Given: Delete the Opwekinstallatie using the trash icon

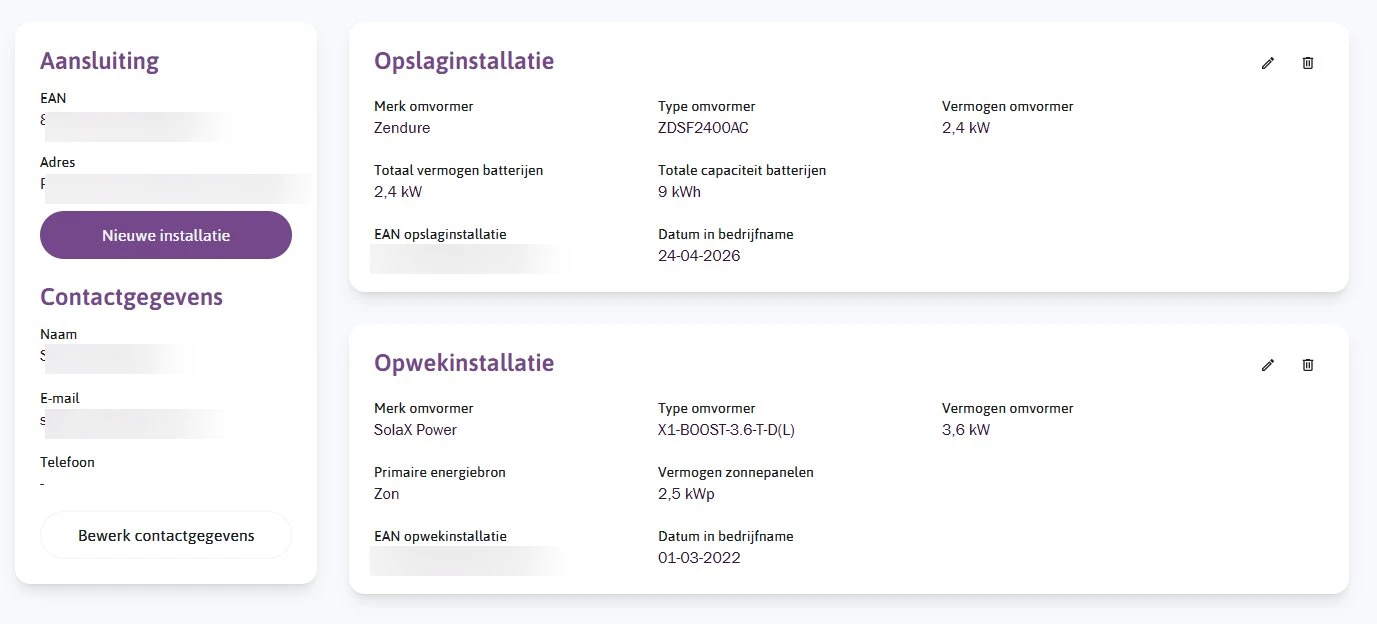Looking at the screenshot, I should 1307,365.
